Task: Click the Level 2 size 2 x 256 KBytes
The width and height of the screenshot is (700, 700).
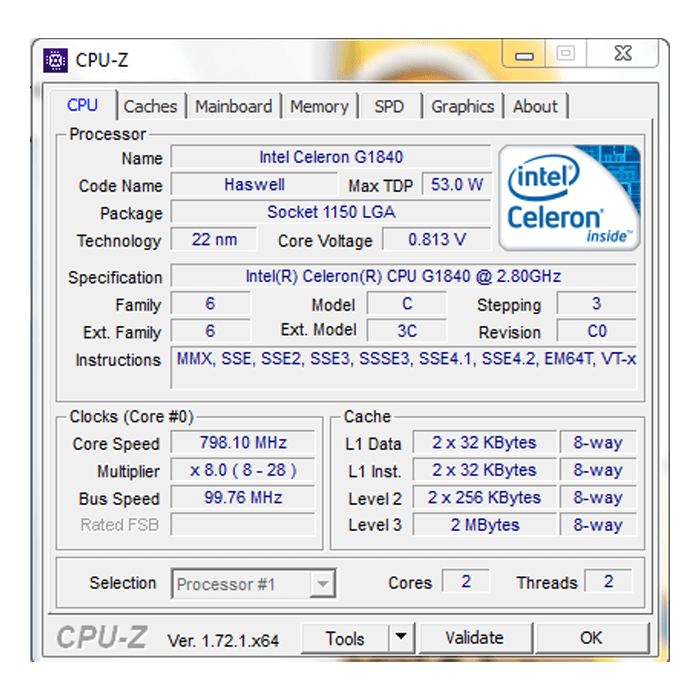Action: (x=484, y=498)
